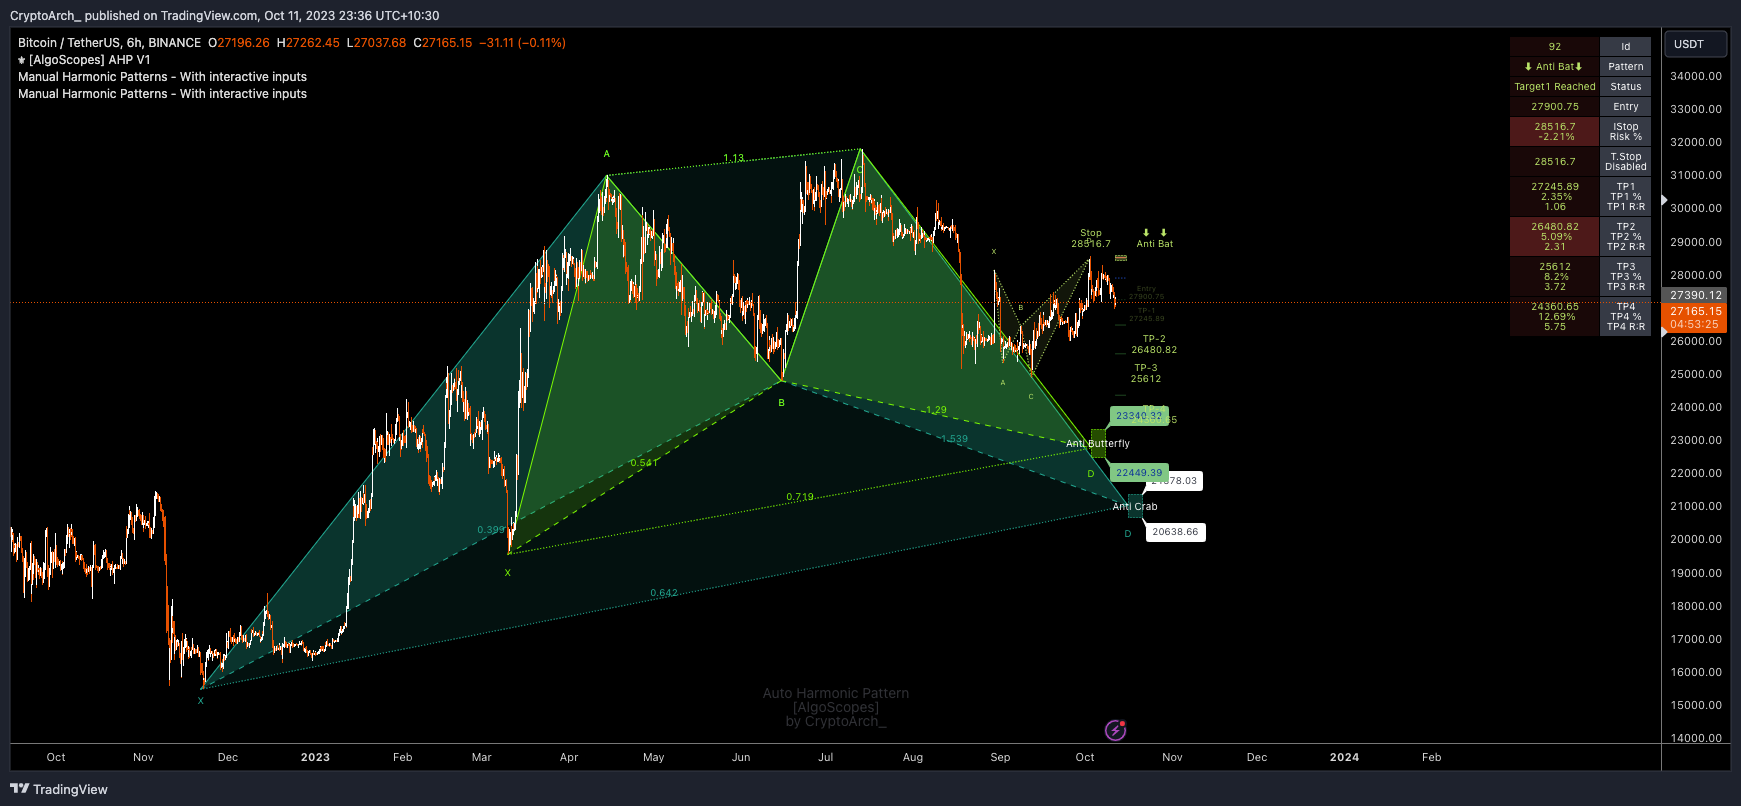
Task: Click the IStop Risk % header cell
Action: click(1626, 132)
